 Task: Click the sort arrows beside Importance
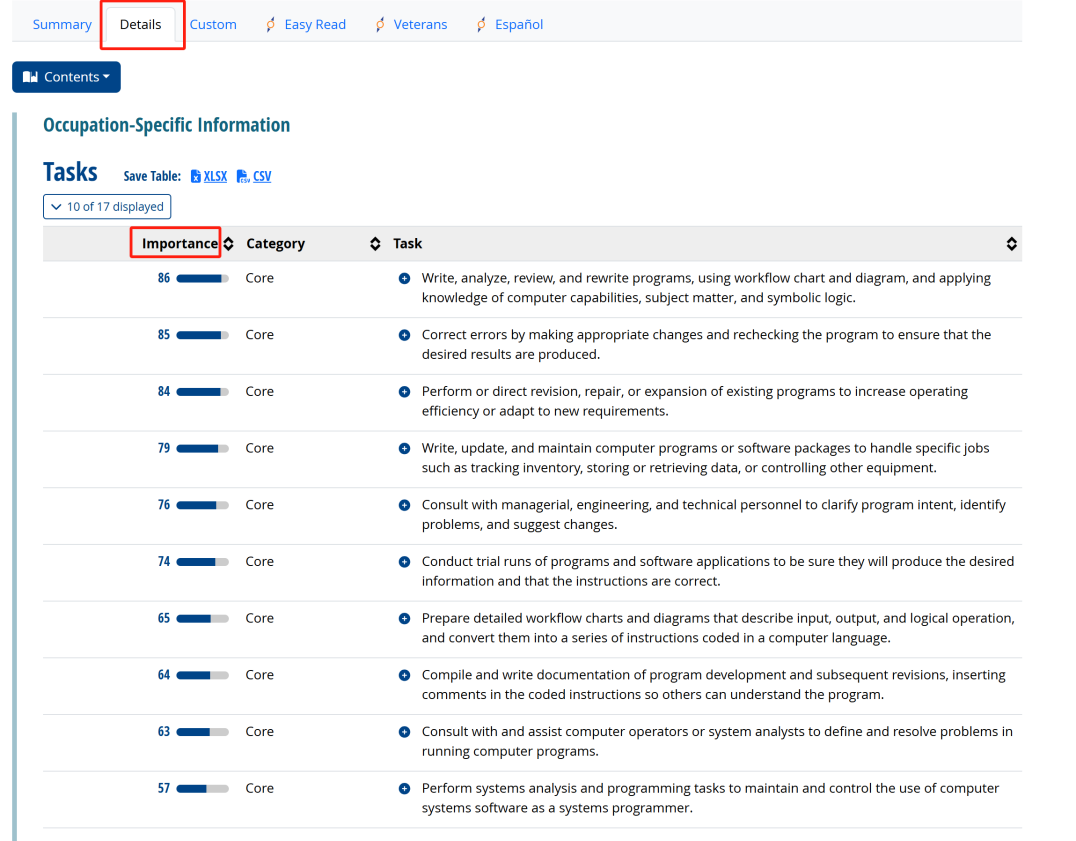(229, 244)
